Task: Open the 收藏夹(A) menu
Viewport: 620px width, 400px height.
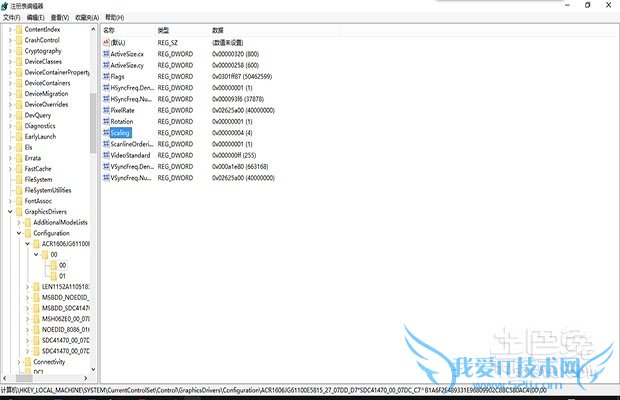Action: tap(87, 17)
